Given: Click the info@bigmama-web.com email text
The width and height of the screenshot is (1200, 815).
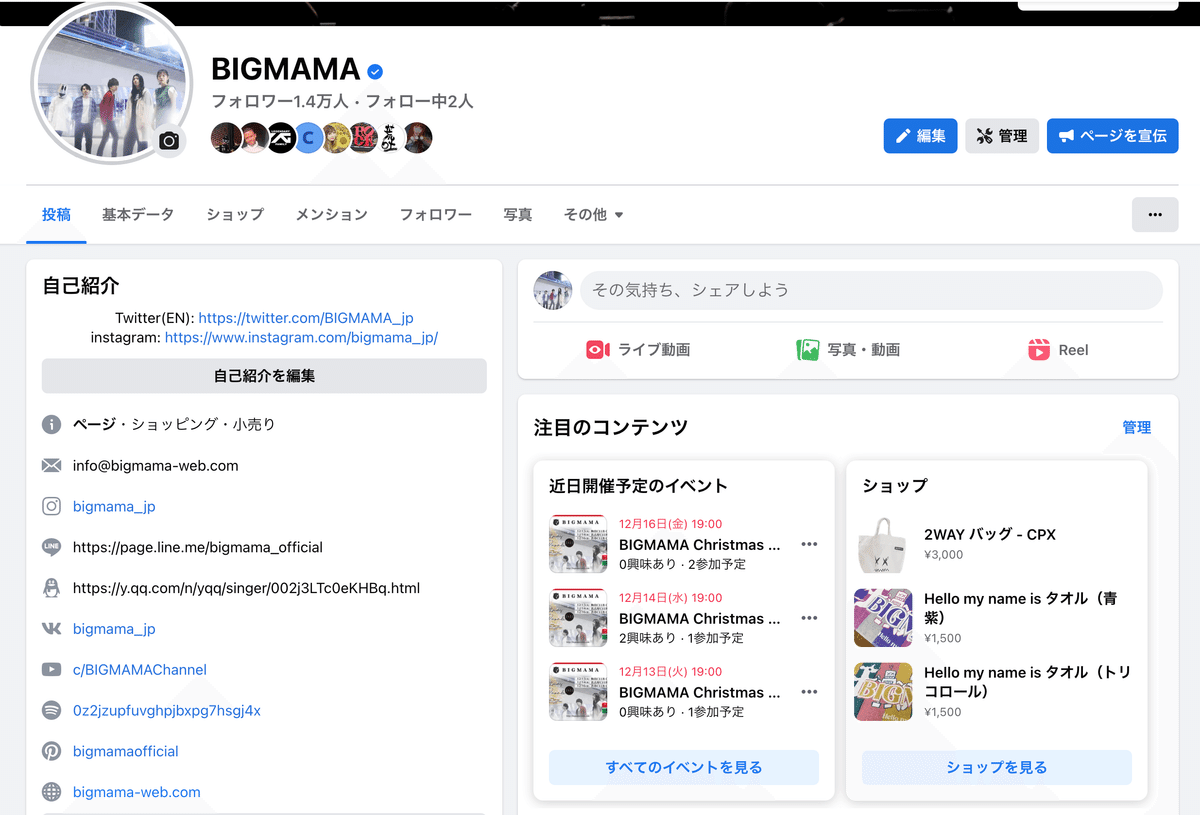Looking at the screenshot, I should (156, 466).
